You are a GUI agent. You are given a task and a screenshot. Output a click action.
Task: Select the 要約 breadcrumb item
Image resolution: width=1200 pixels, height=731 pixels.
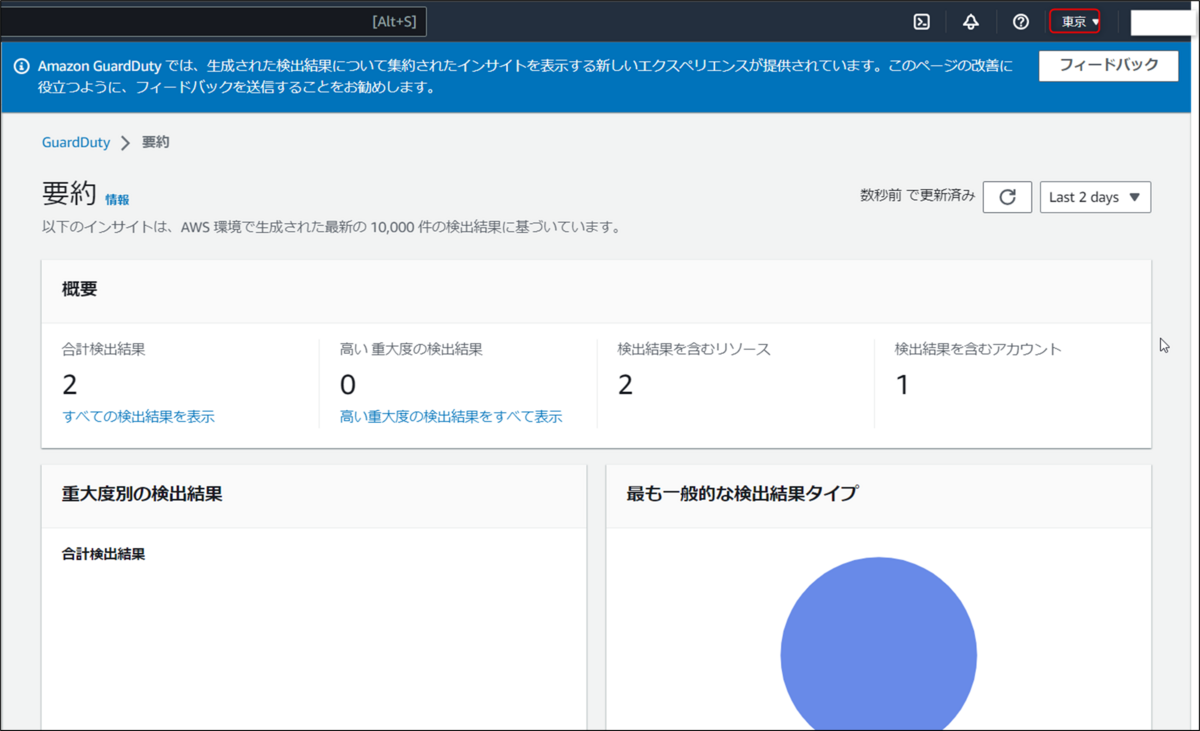tap(155, 142)
